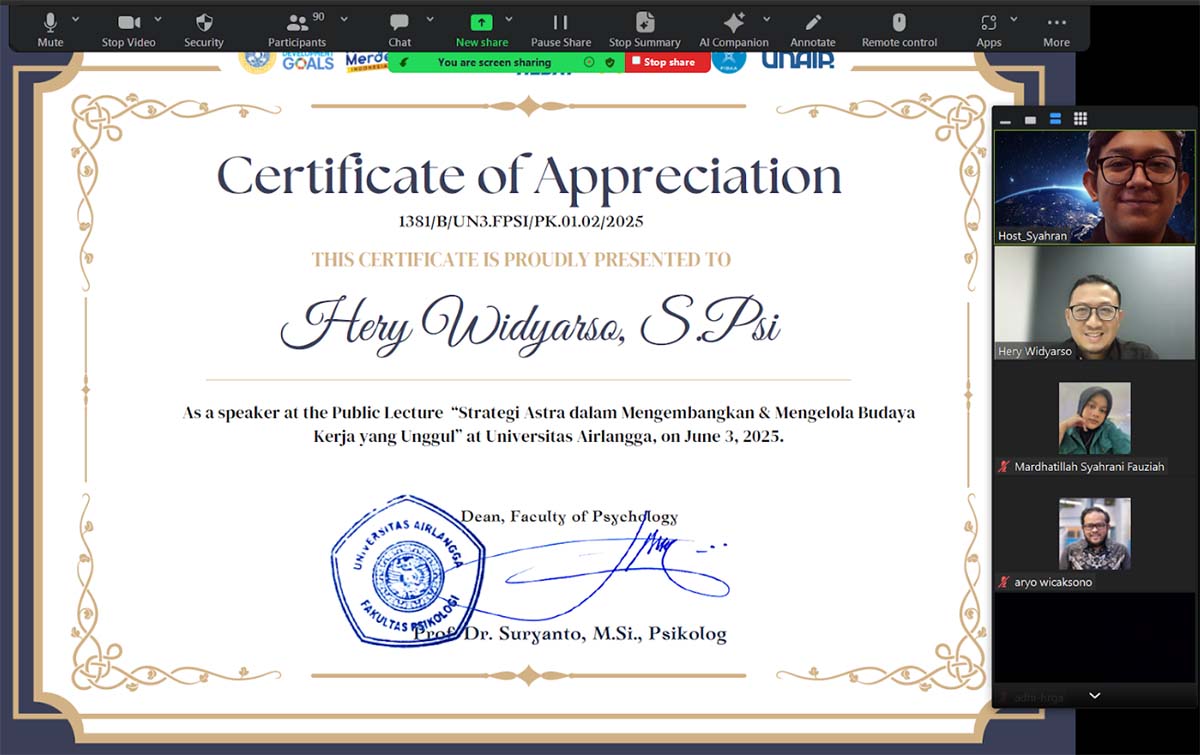
Task: Click "Dean, Faculty of Psychology" text
Action: coord(569,517)
